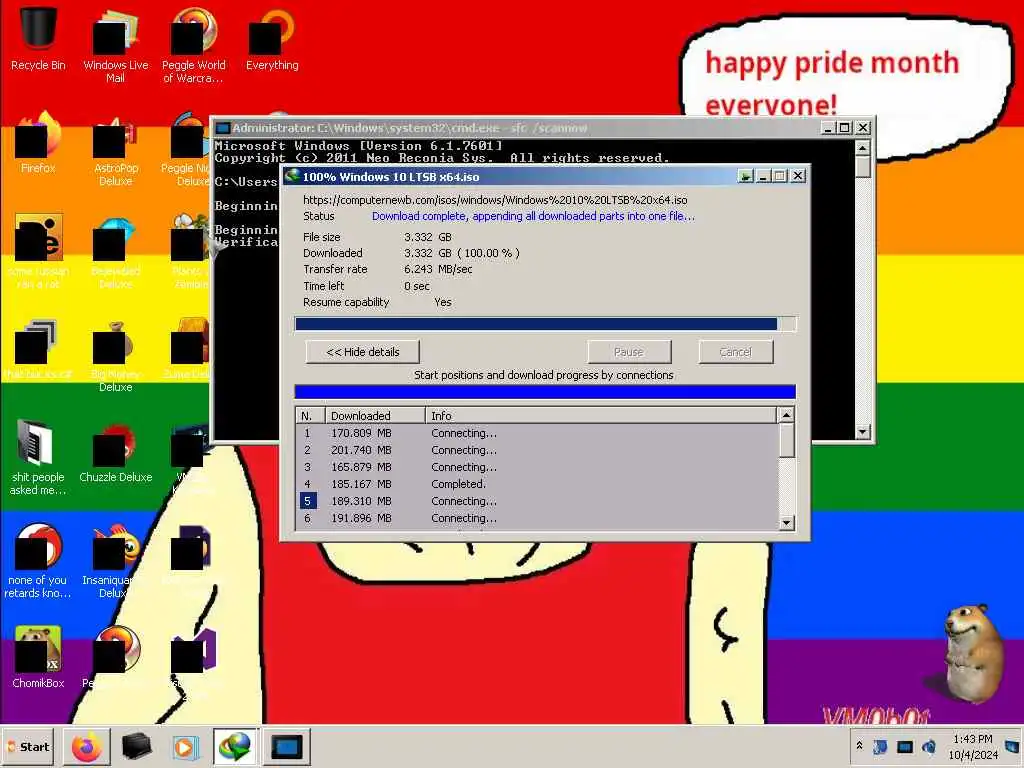
Task: Close the download dialog
Action: (798, 176)
